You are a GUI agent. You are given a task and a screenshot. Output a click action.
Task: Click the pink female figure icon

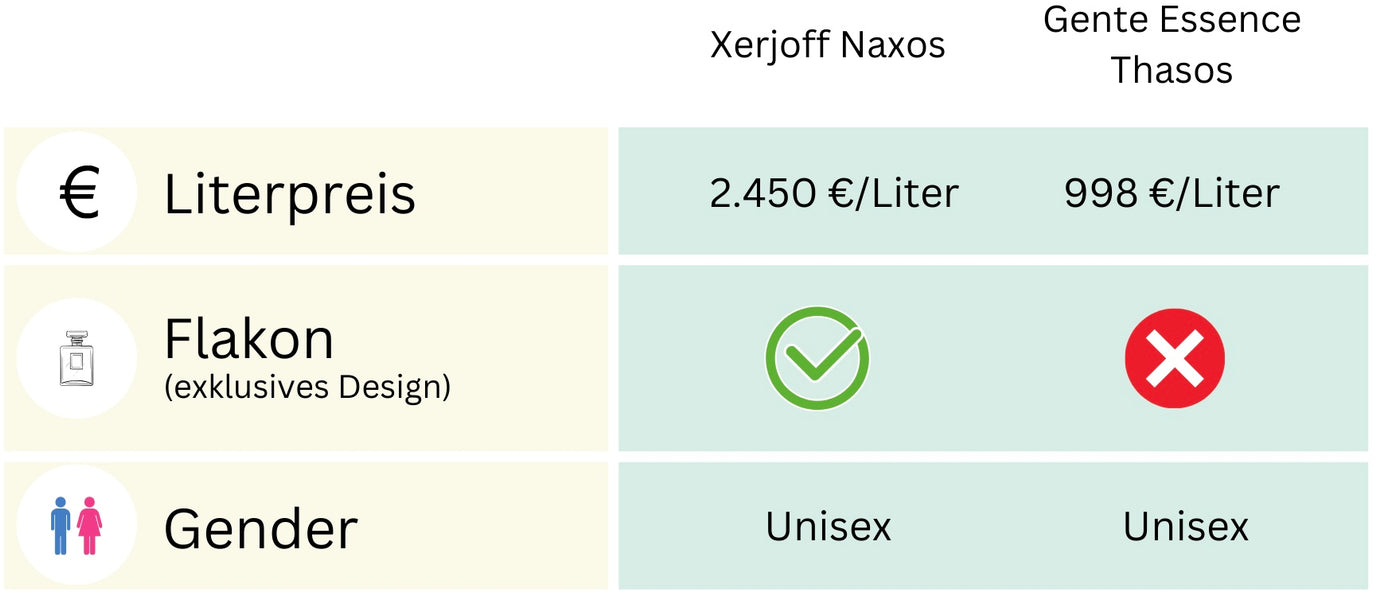90,526
